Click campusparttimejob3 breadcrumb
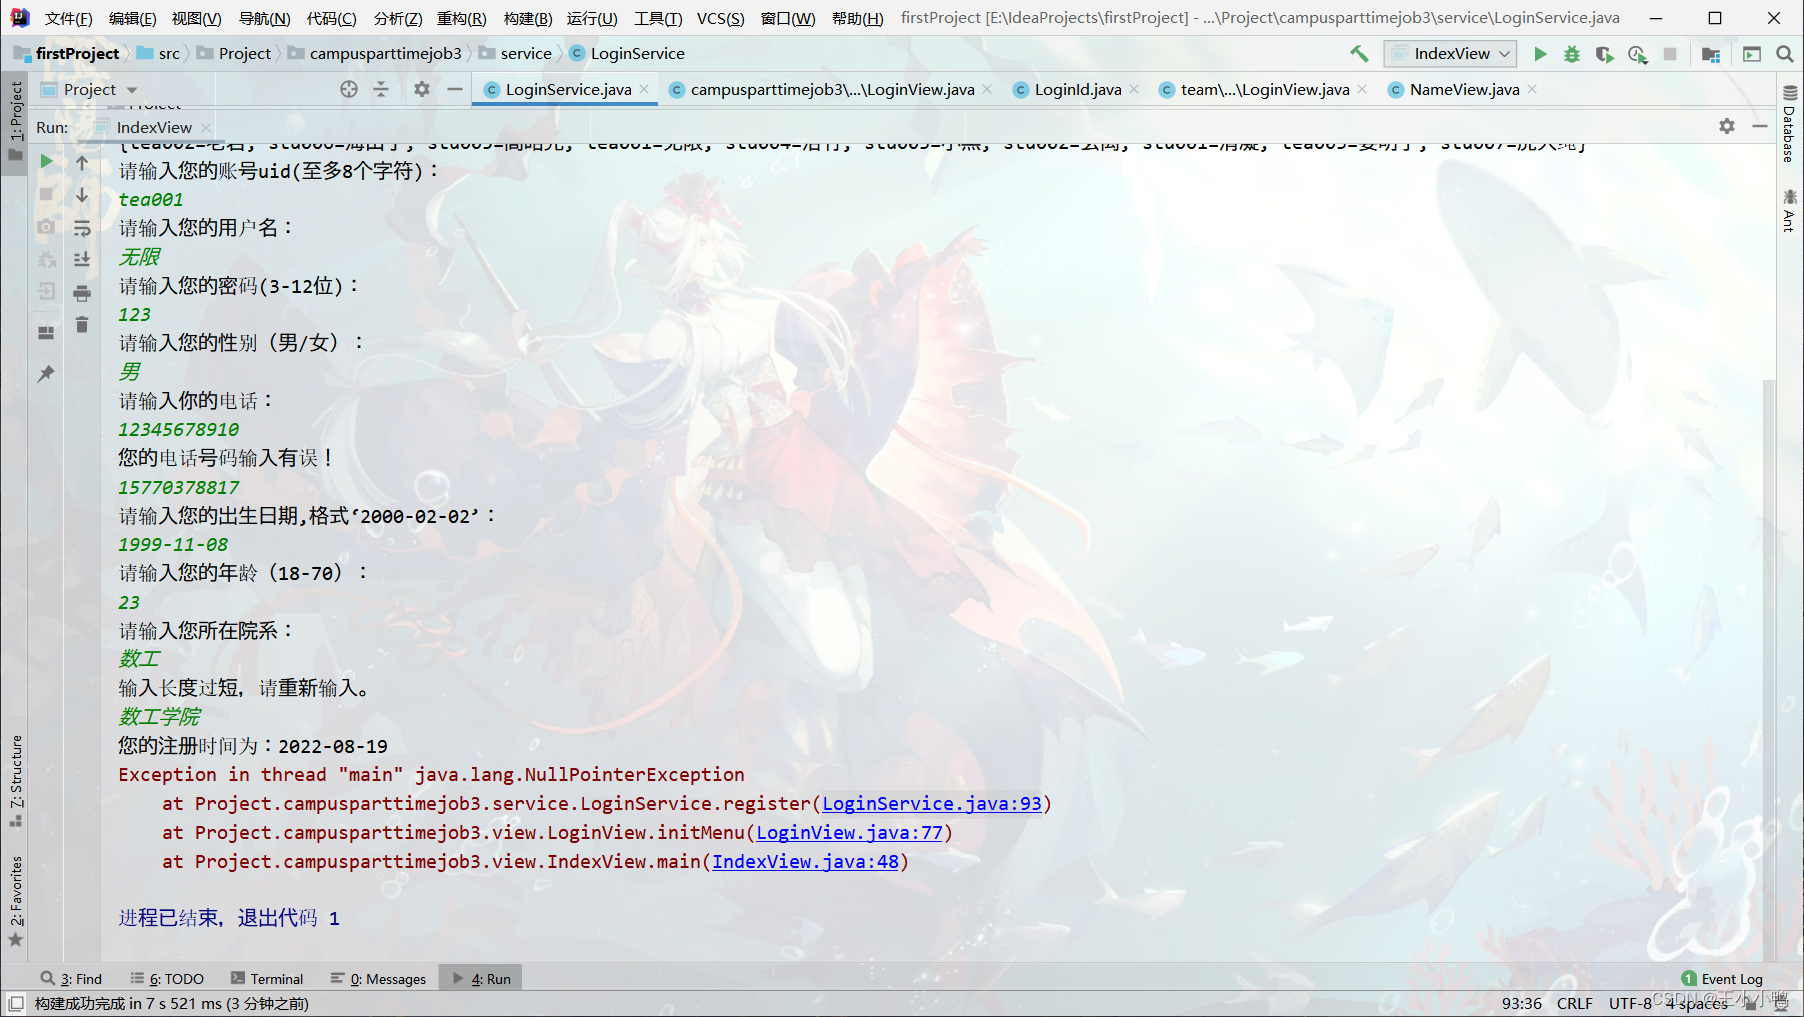This screenshot has height=1017, width=1804. pos(375,54)
